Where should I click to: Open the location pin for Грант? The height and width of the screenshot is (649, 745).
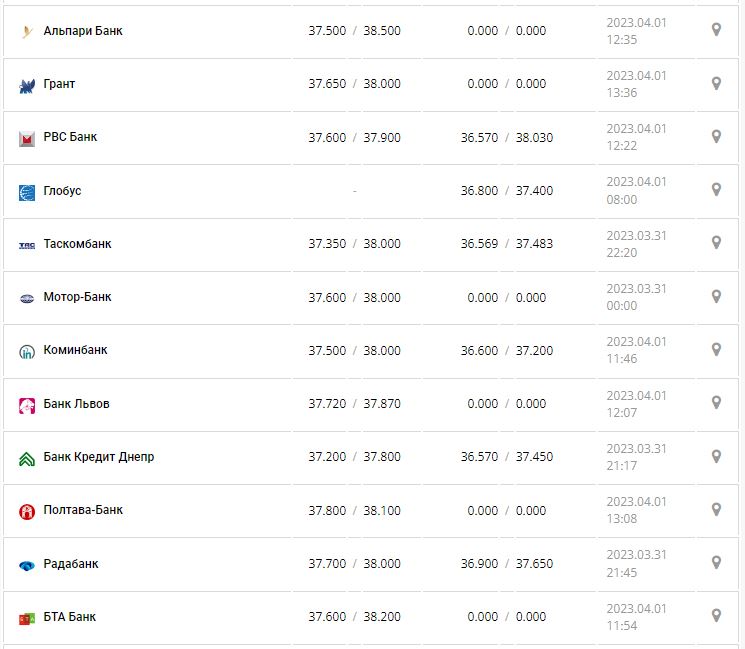[716, 83]
